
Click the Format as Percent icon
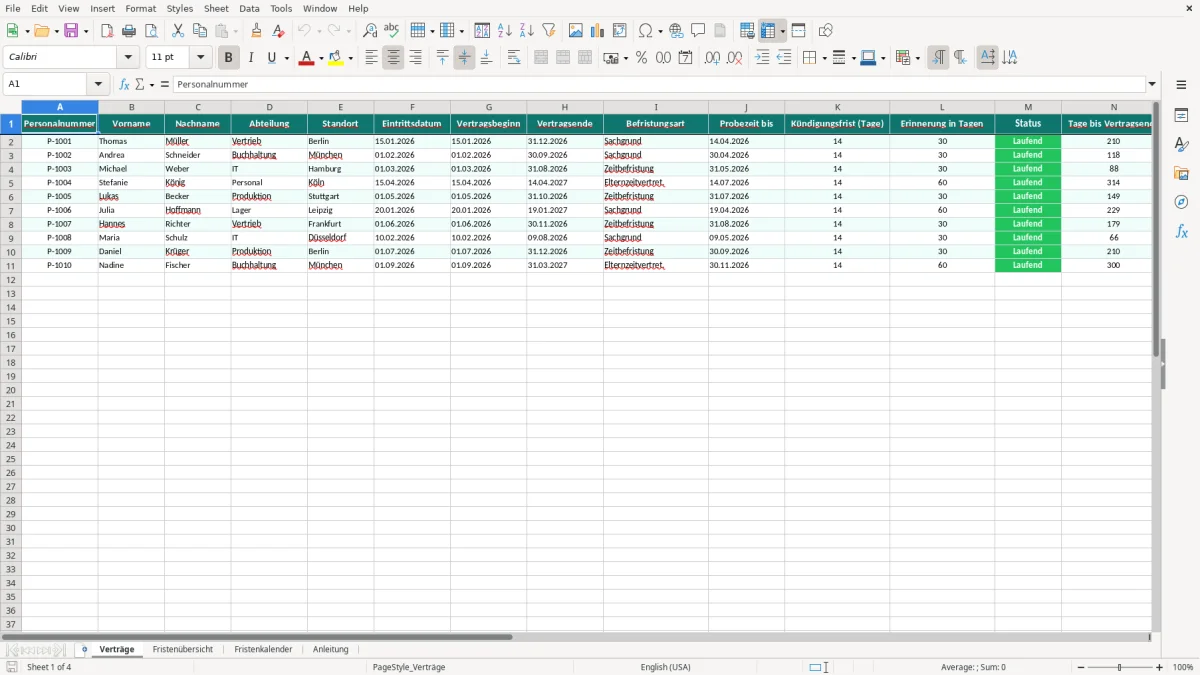641,58
